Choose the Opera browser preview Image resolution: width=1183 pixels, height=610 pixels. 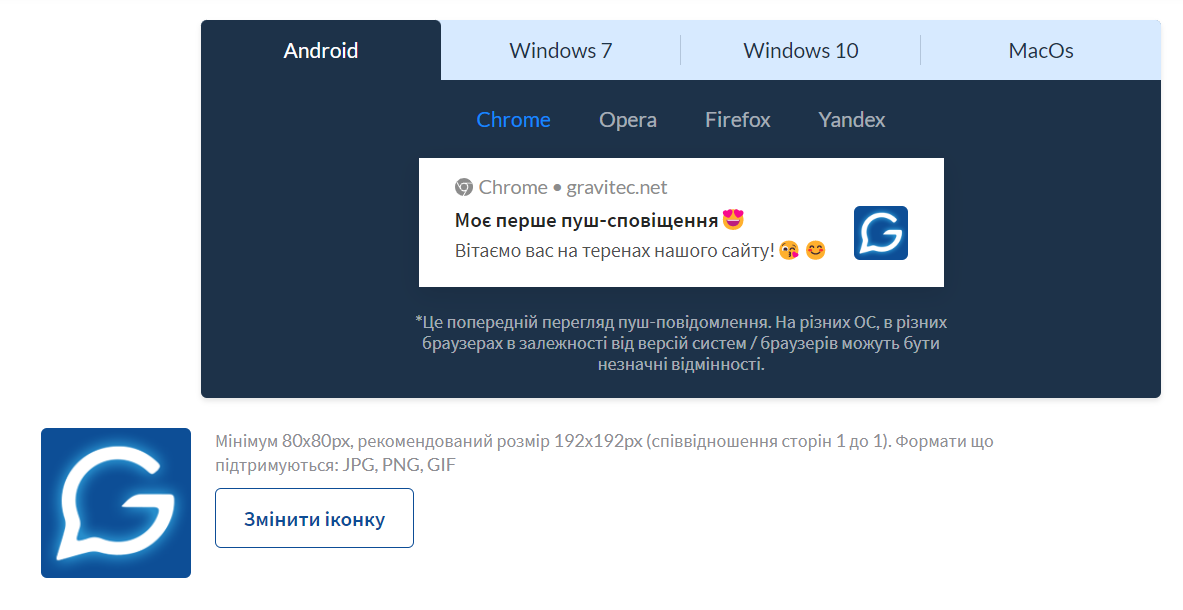pyautogui.click(x=628, y=120)
